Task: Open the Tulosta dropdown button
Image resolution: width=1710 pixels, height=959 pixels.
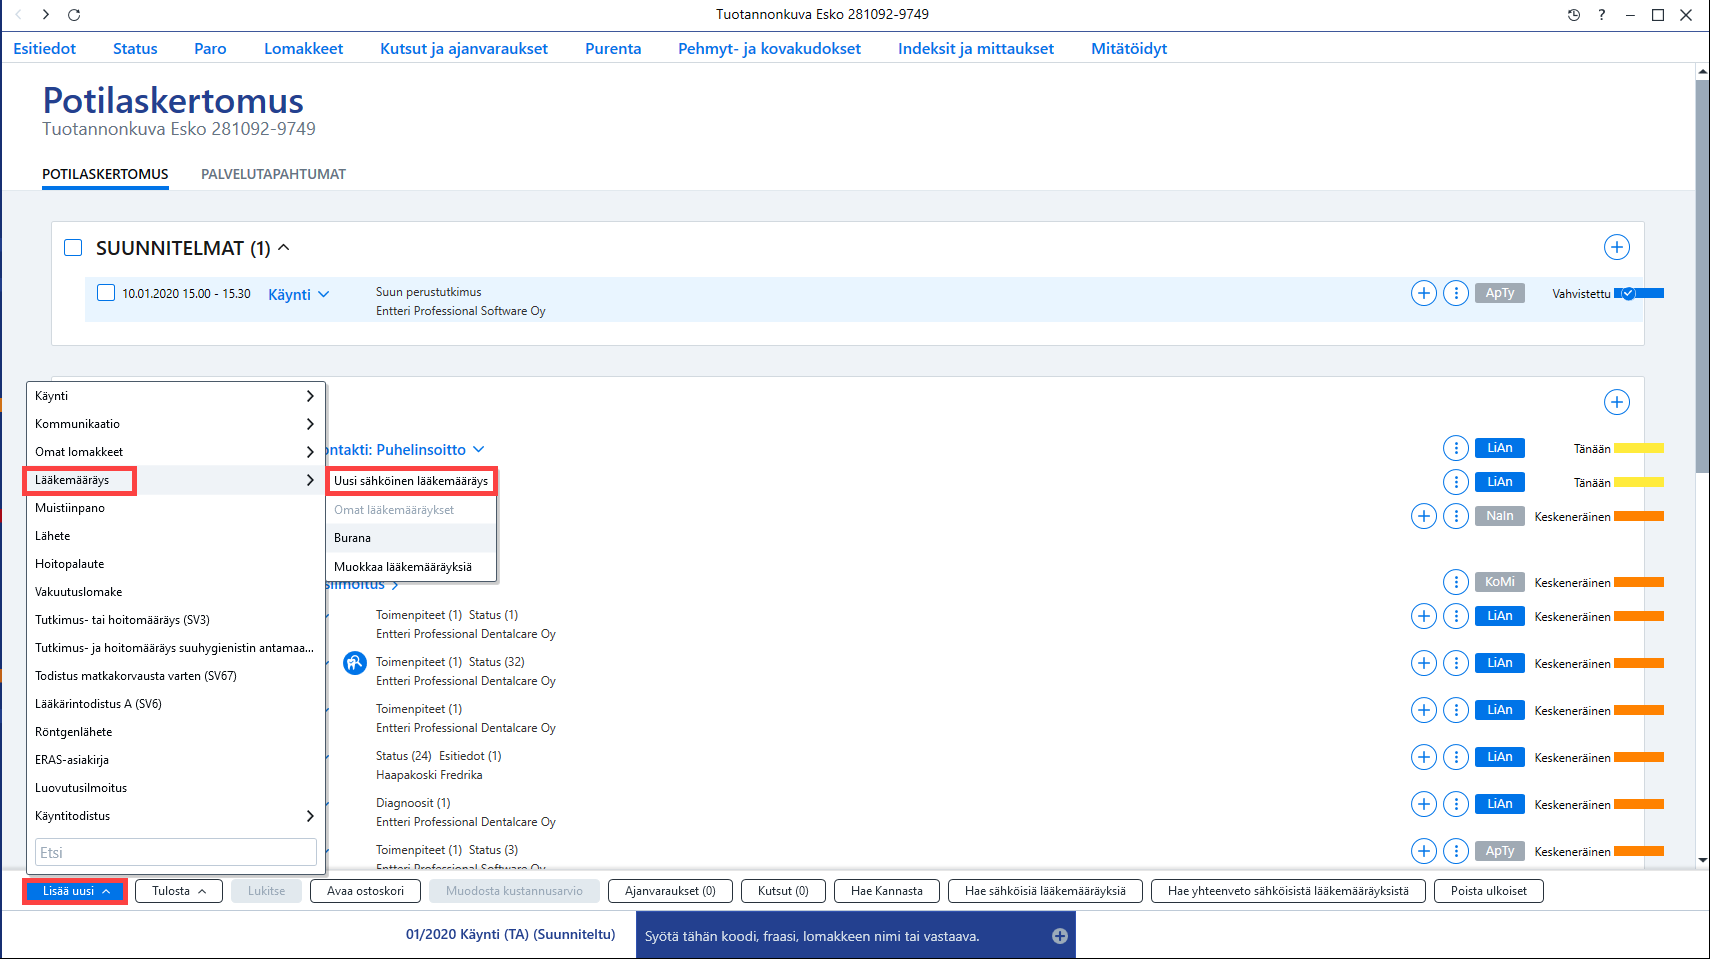Action: point(179,891)
